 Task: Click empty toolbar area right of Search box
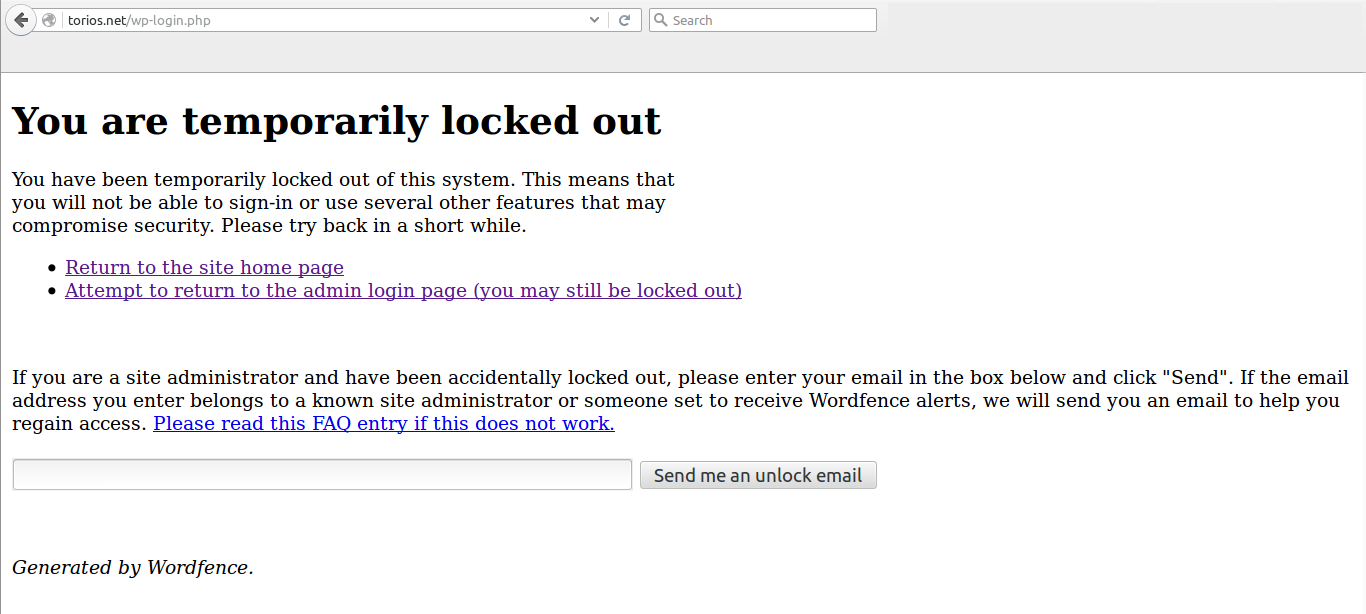click(1100, 20)
